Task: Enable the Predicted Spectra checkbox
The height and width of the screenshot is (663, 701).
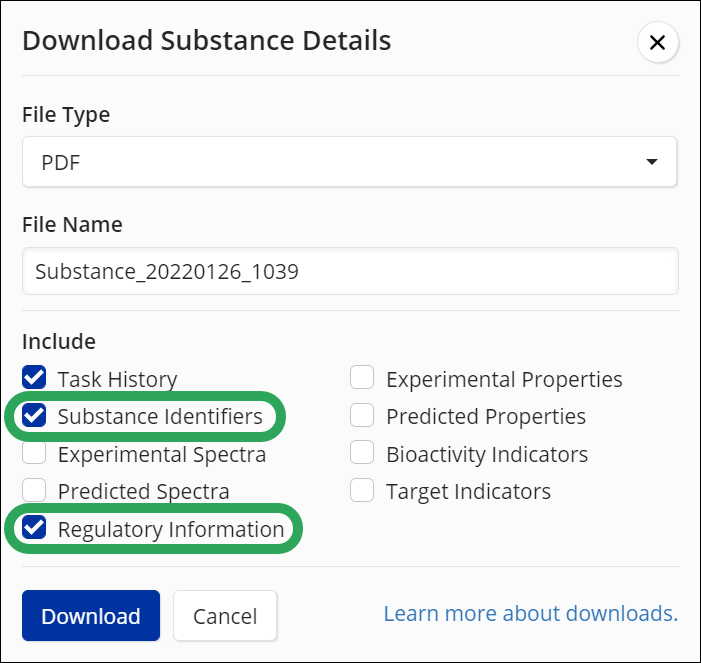Action: point(34,490)
